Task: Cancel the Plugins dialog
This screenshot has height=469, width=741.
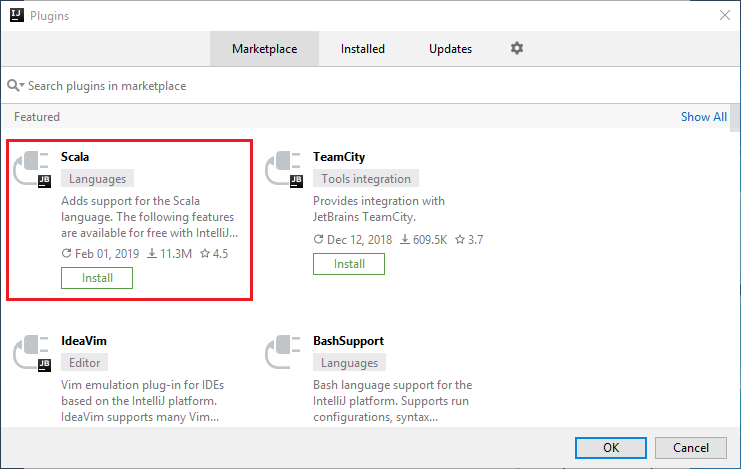Action: point(690,448)
